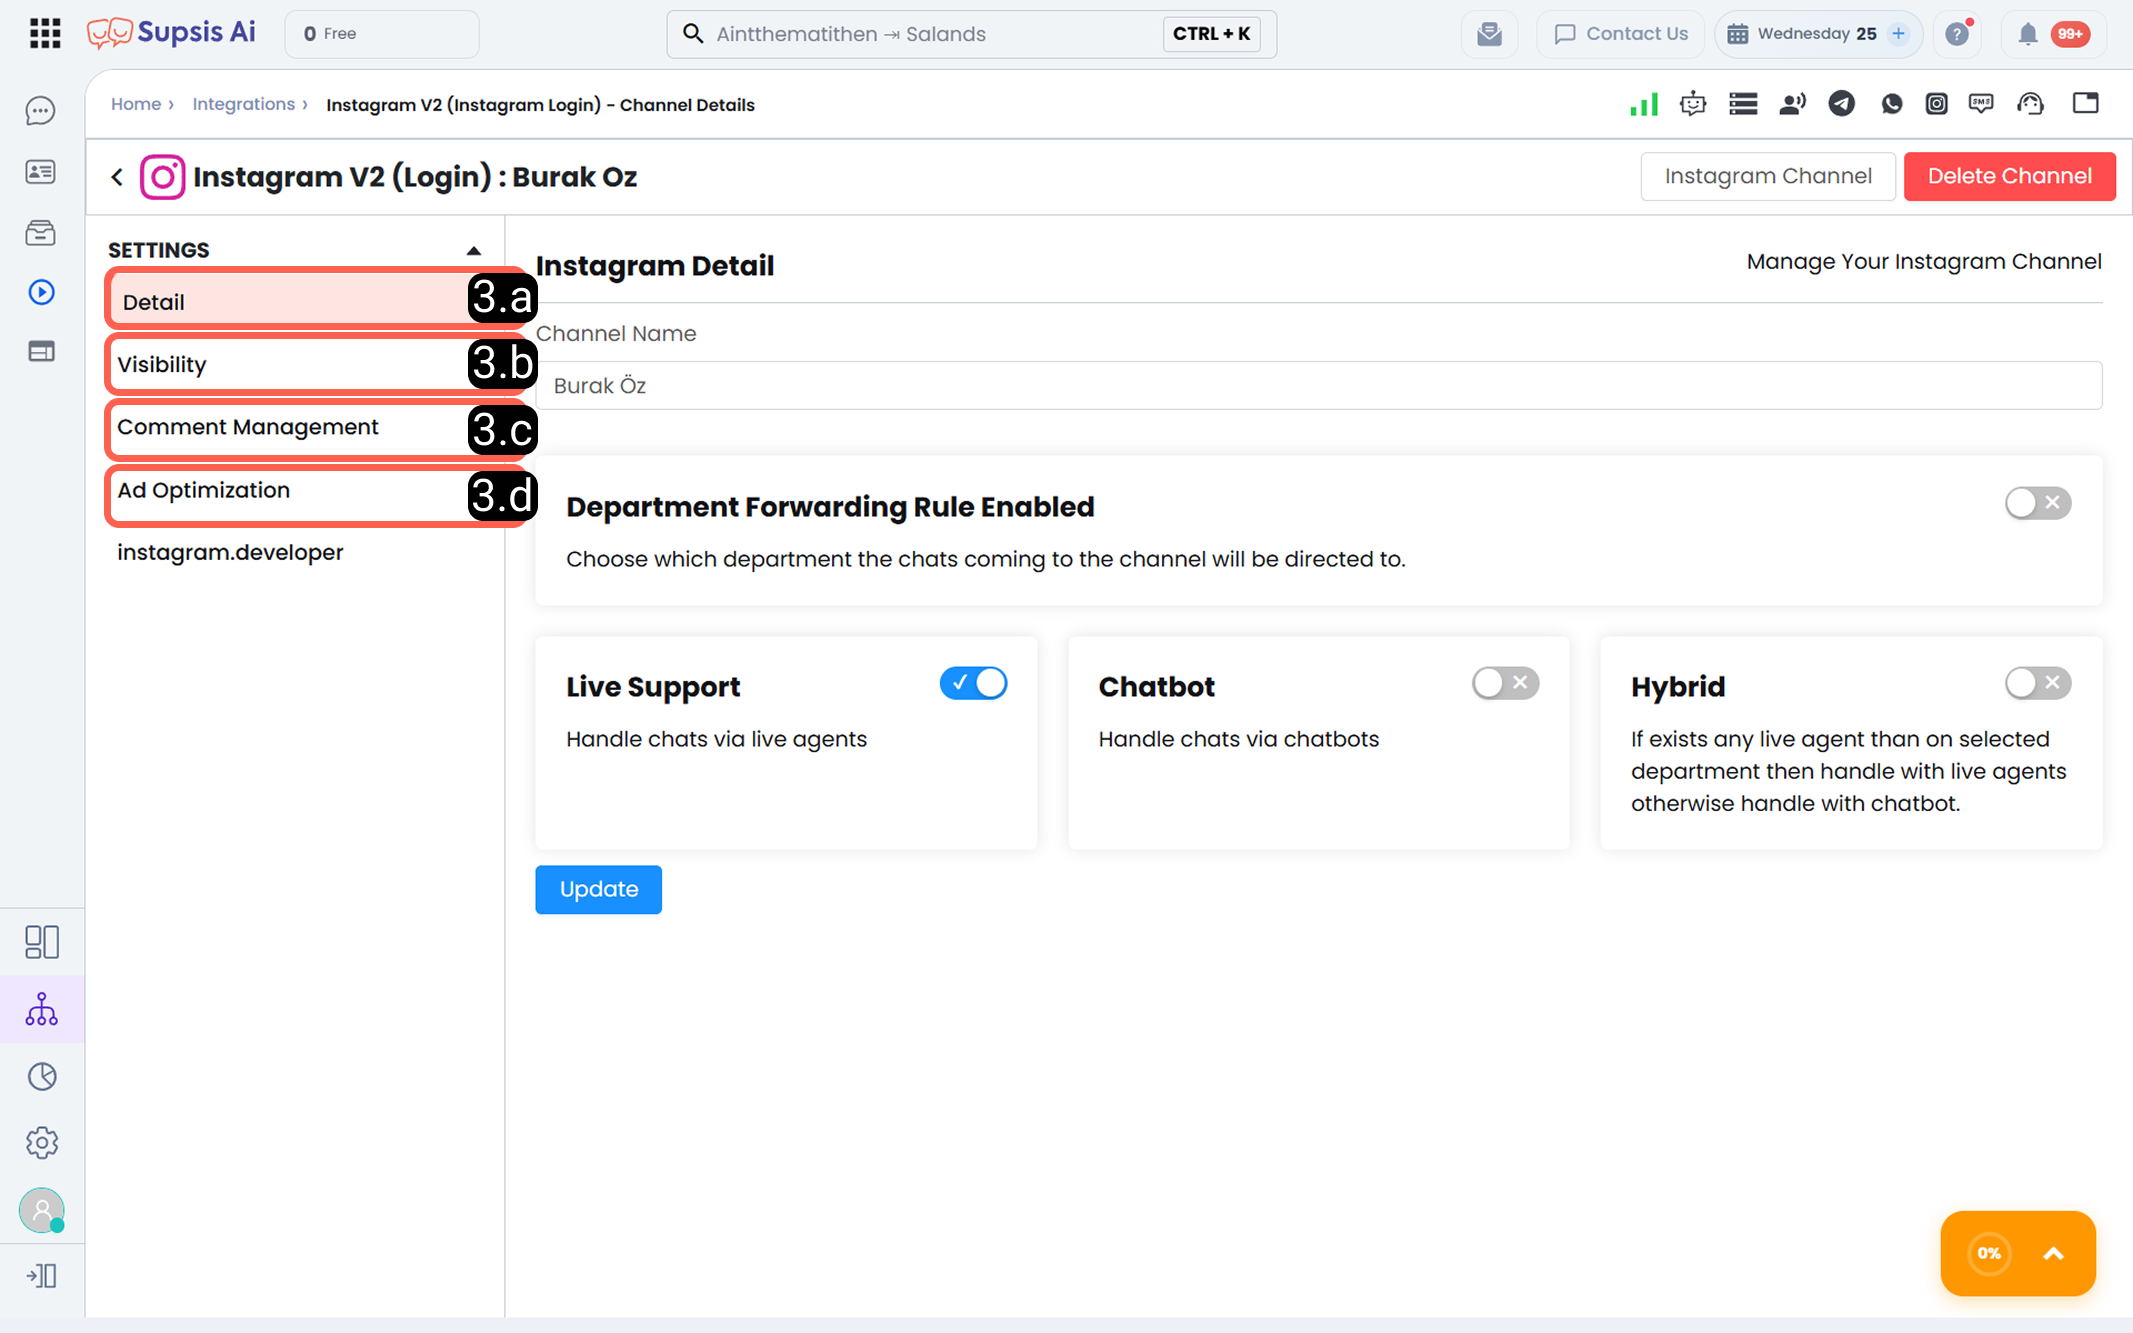Click the Channel Name input field

[1319, 386]
